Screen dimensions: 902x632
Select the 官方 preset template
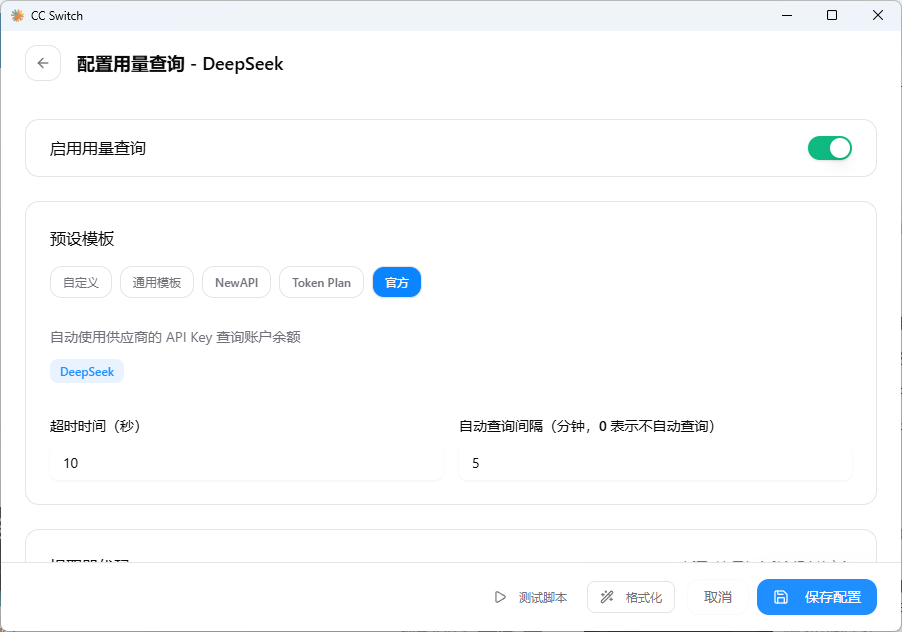coord(397,282)
